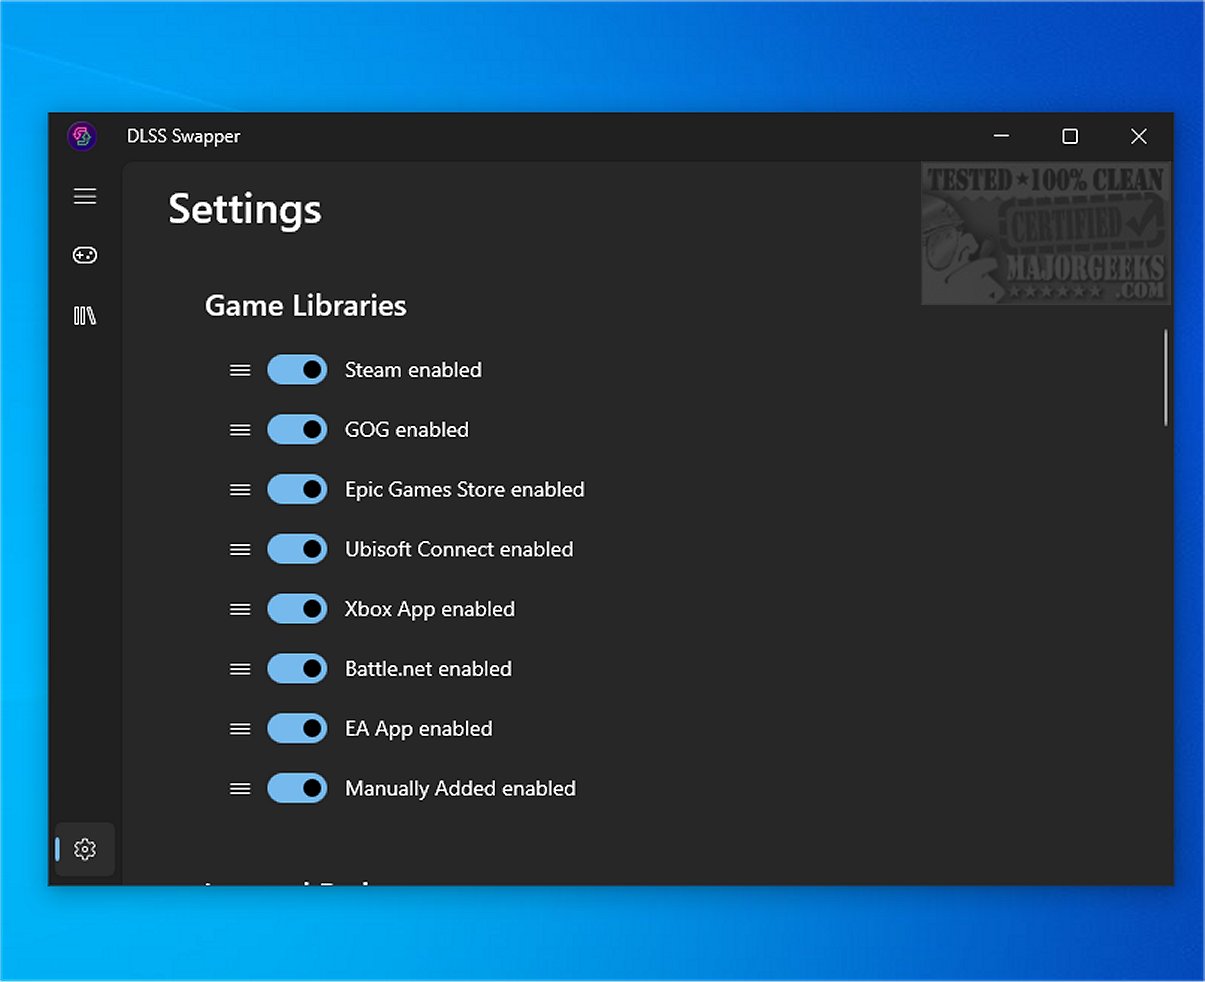Image resolution: width=1205 pixels, height=982 pixels.
Task: Open the Games page via controller icon
Action: click(85, 255)
